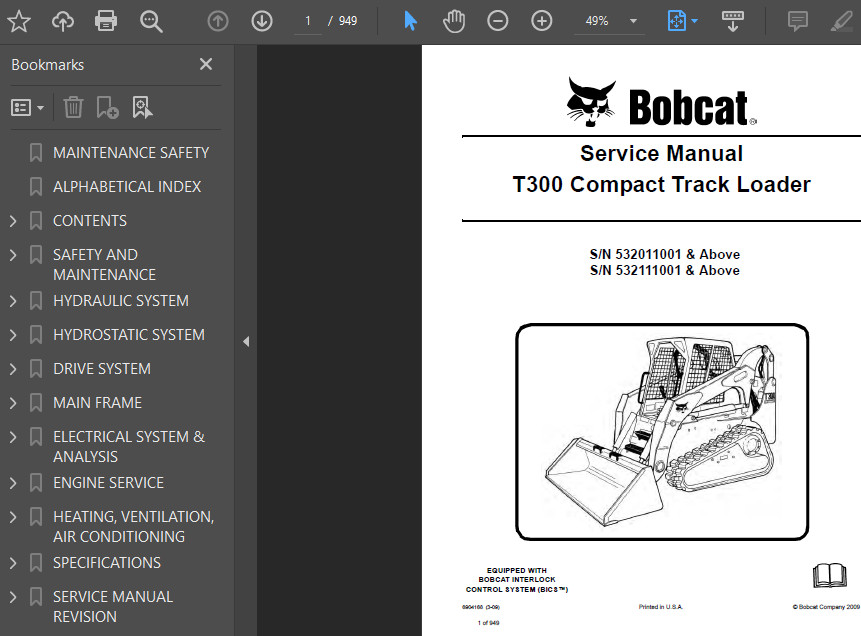Jump to ELECTRICAL SYSTEM & ANALYSIS section
This screenshot has width=861, height=636.
[x=128, y=447]
